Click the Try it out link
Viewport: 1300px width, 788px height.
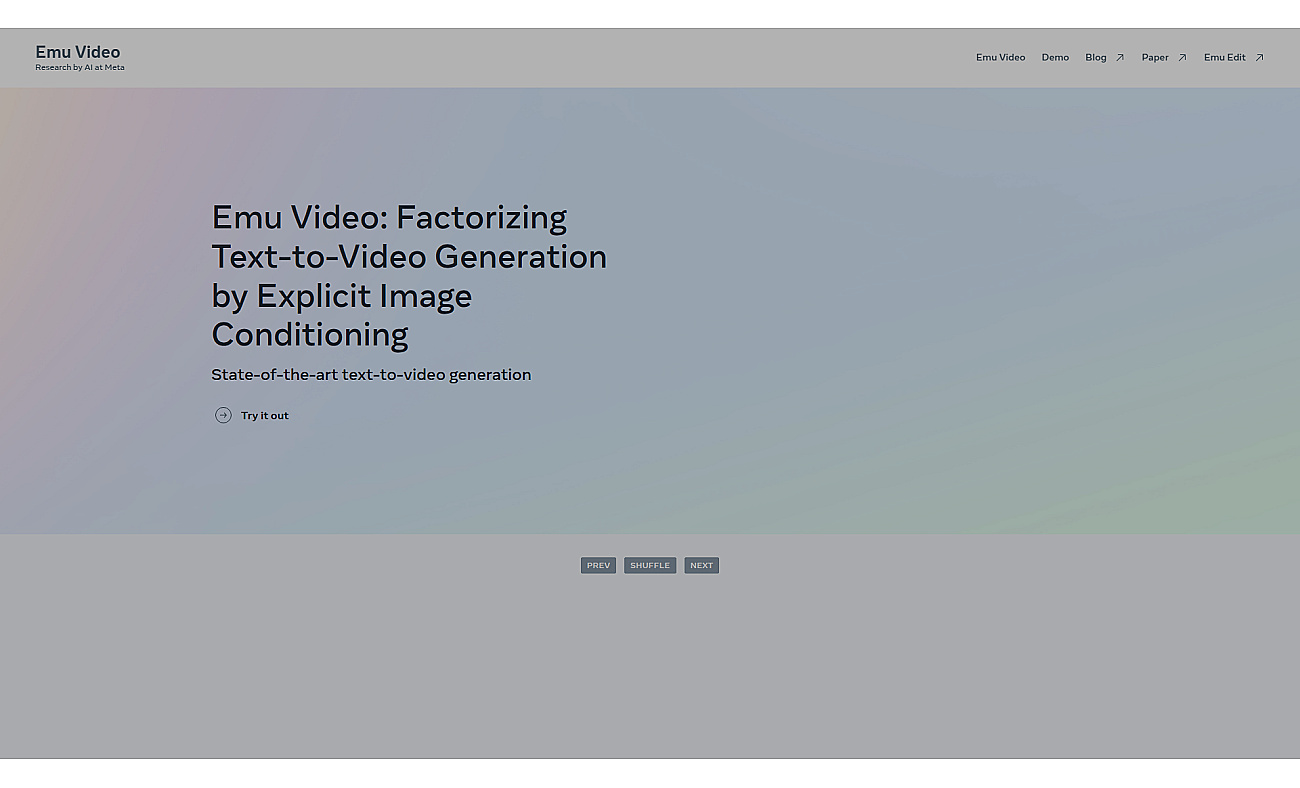264,416
